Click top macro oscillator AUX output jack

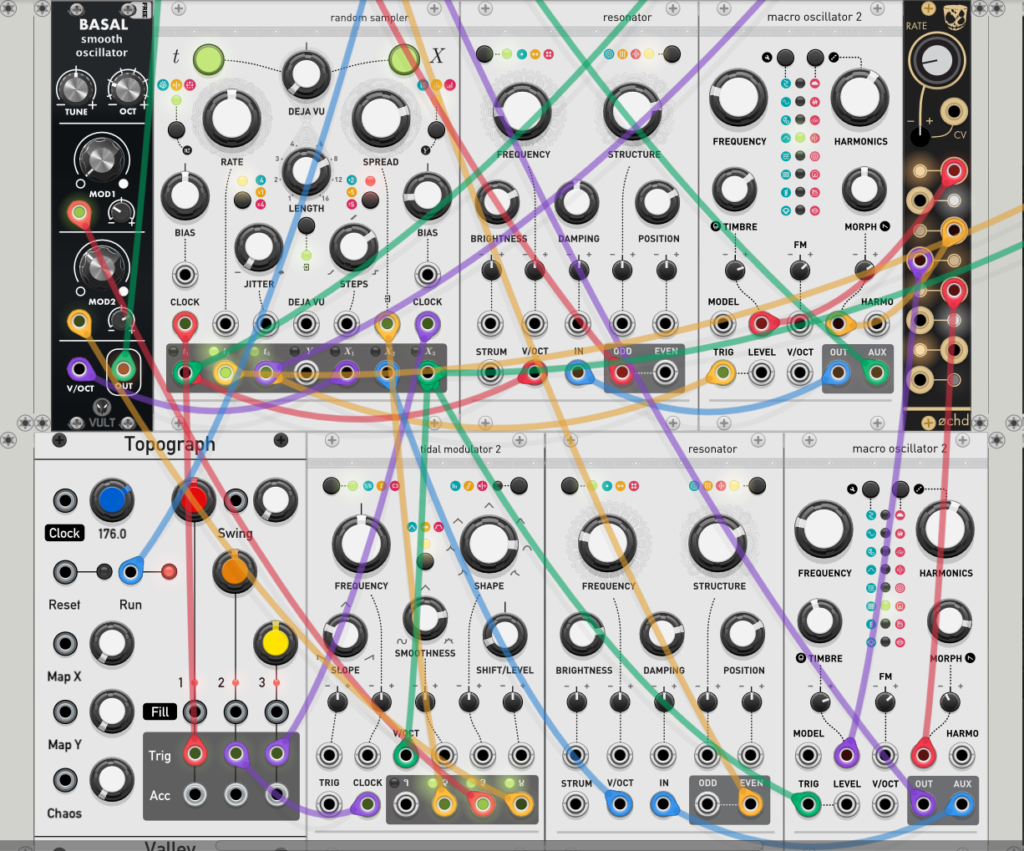pyautogui.click(x=876, y=373)
